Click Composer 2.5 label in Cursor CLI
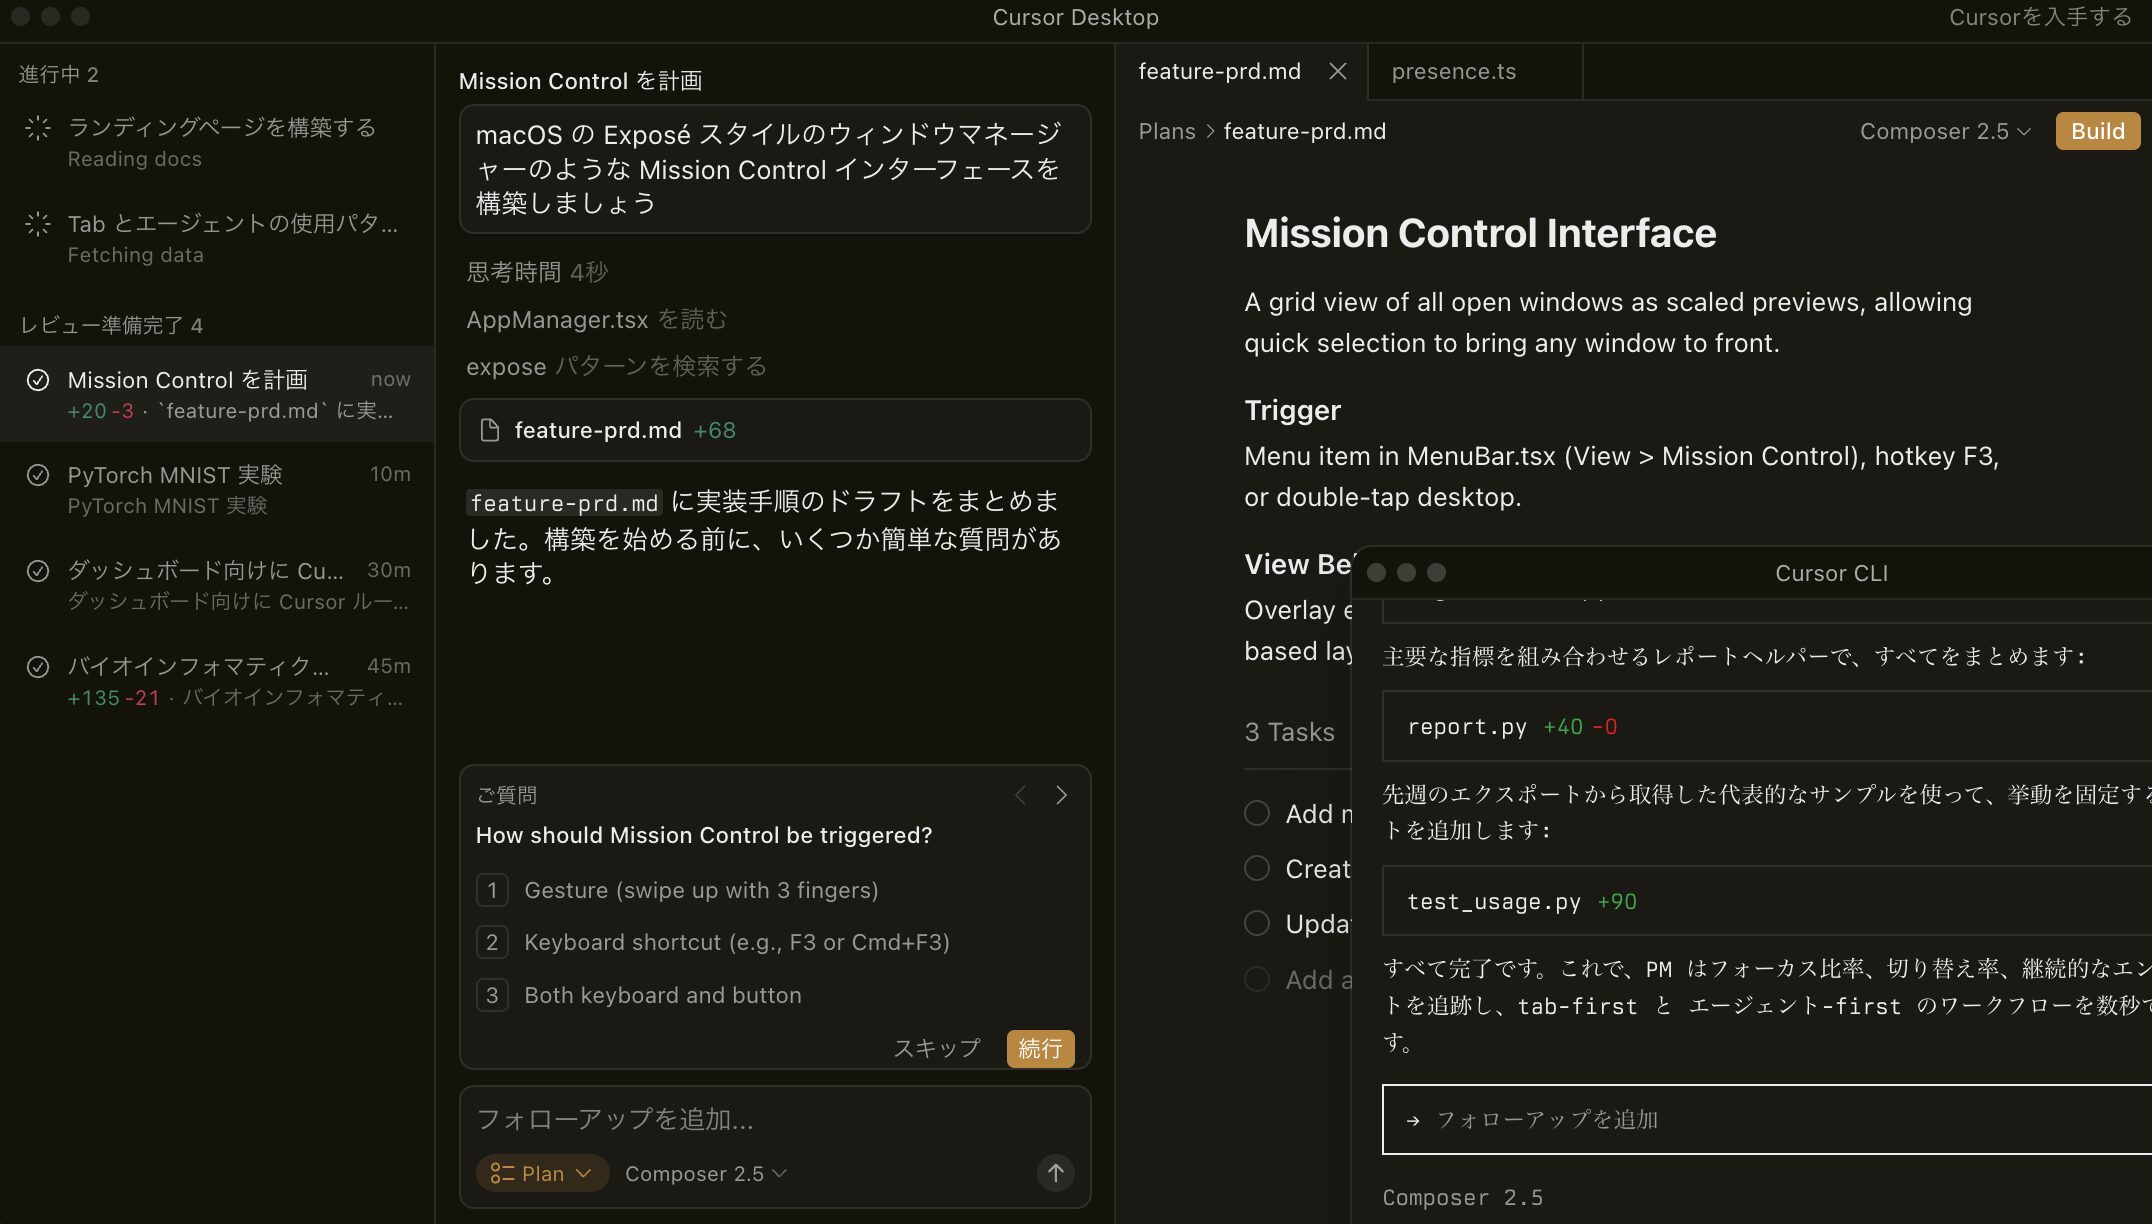This screenshot has height=1224, width=2152. pyautogui.click(x=1462, y=1197)
